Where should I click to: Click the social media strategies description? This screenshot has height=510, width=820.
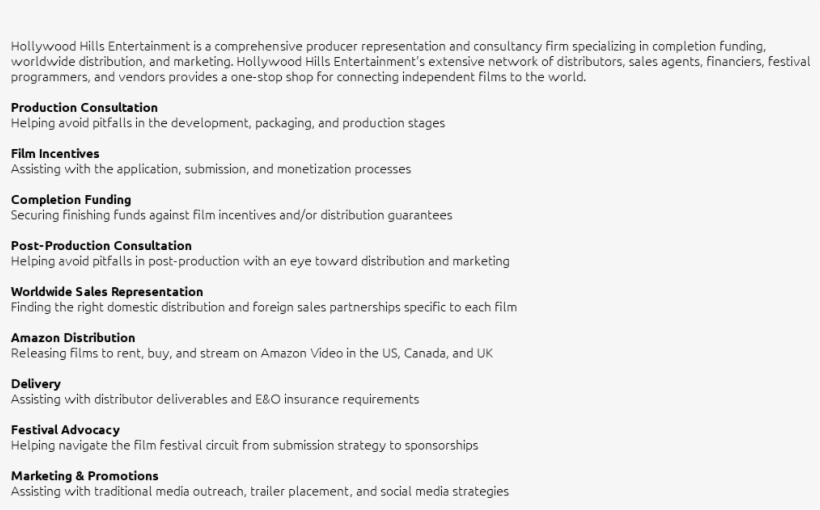pos(260,492)
